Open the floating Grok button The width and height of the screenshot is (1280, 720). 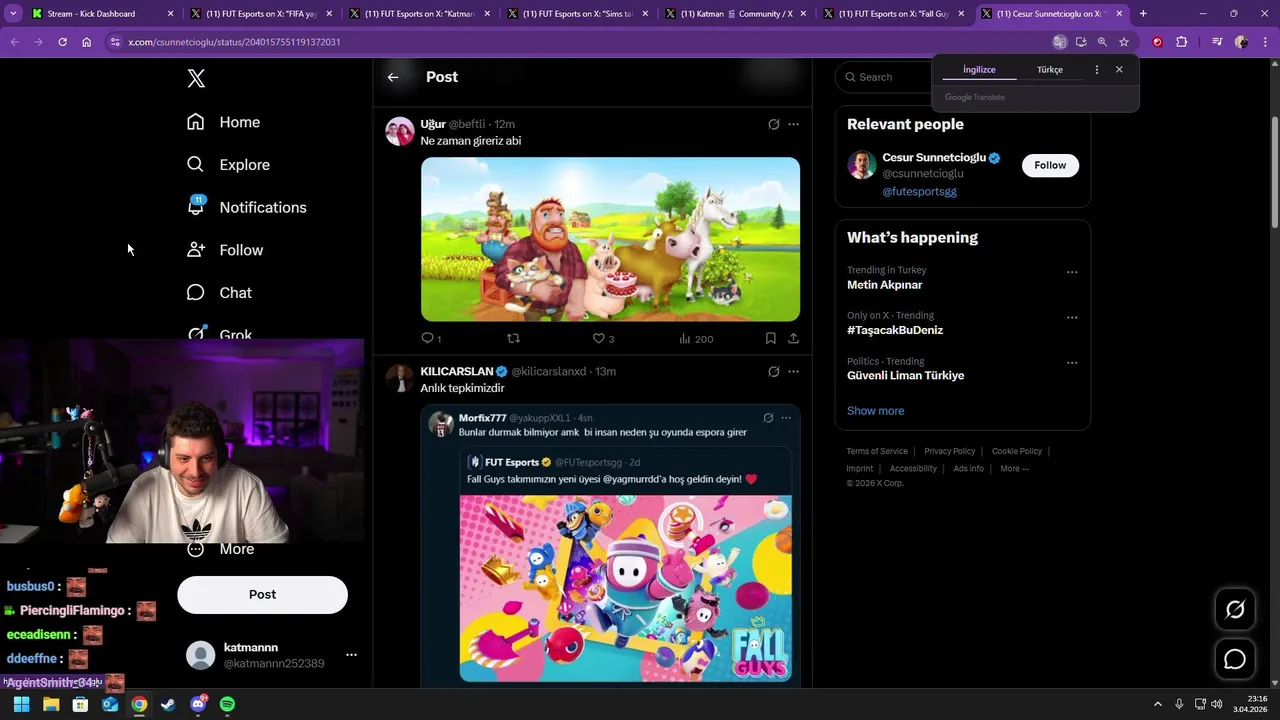click(1235, 610)
